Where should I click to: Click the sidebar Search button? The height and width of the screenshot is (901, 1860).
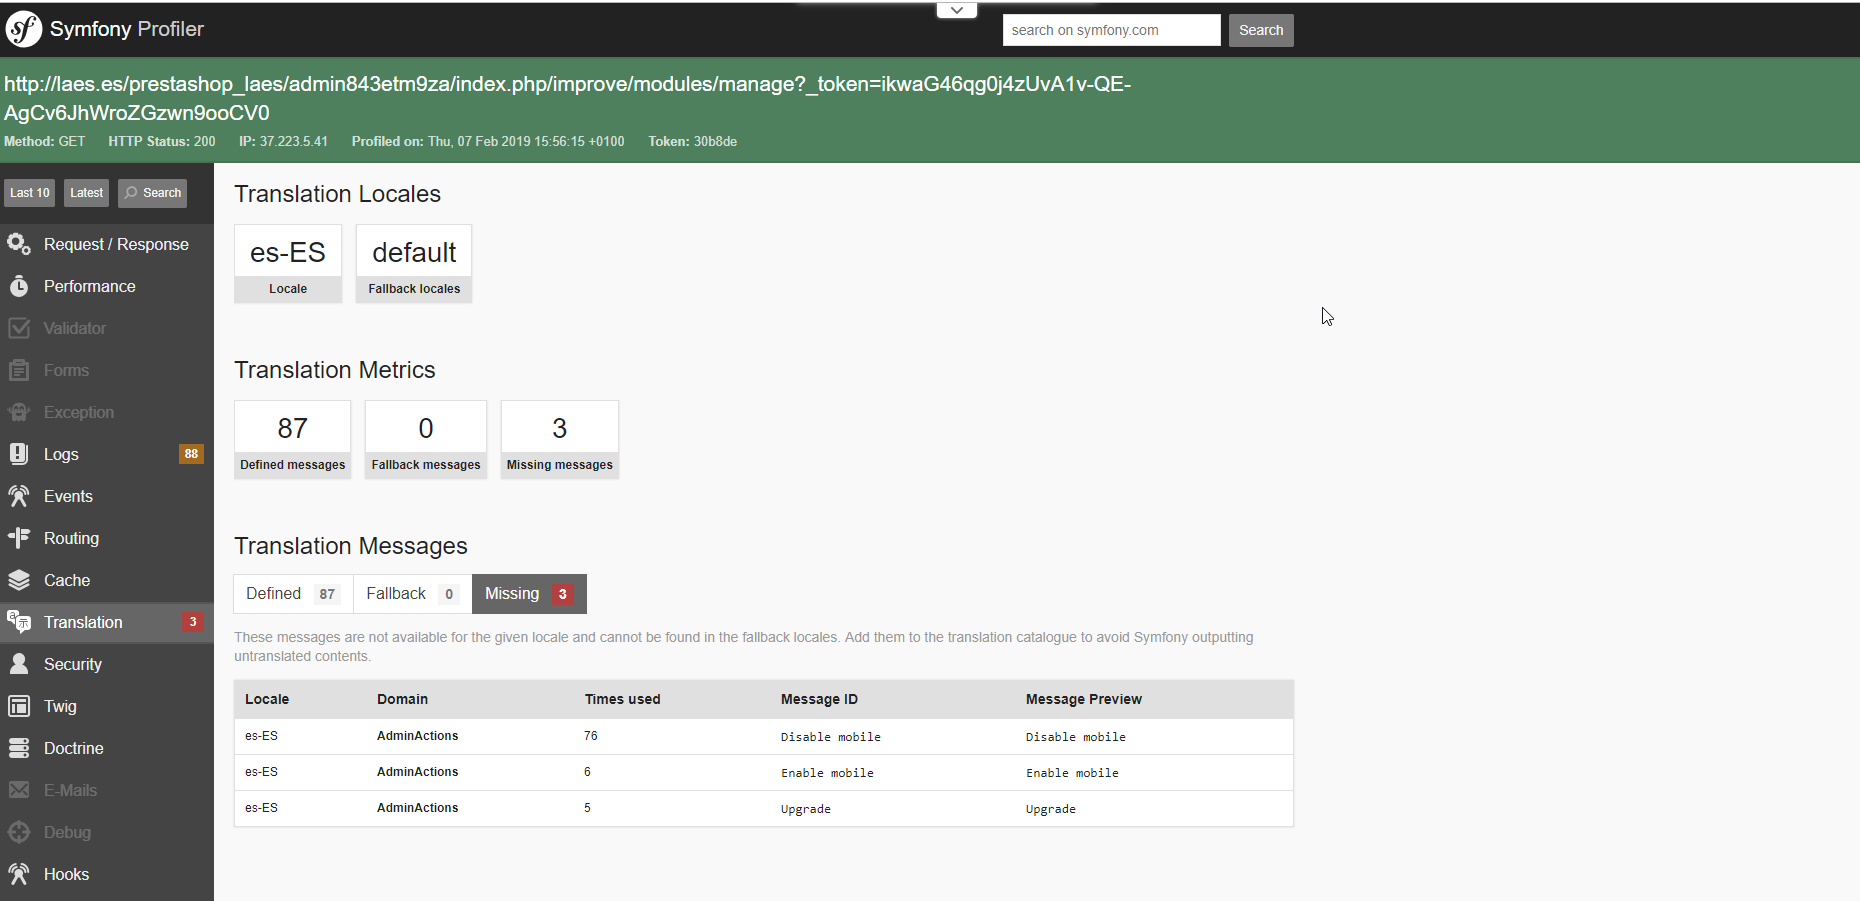click(x=153, y=193)
